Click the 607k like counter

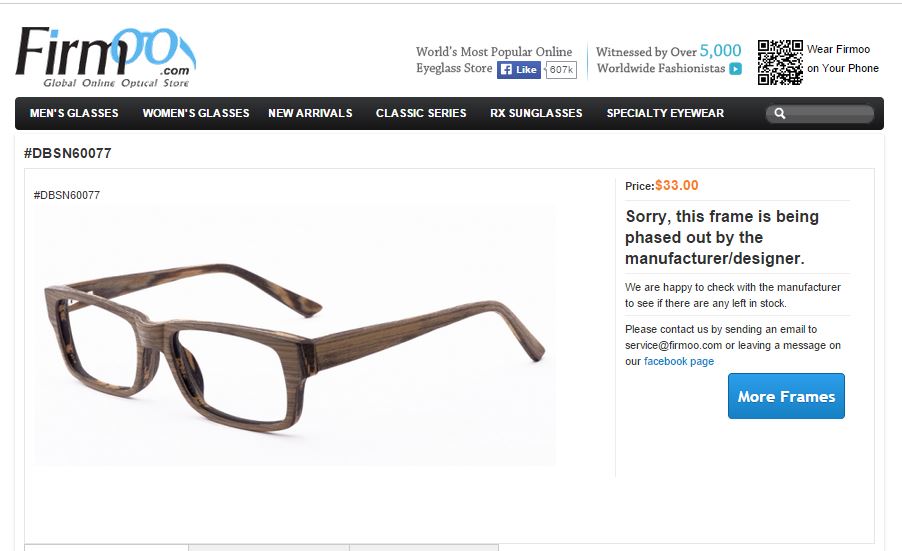[561, 70]
